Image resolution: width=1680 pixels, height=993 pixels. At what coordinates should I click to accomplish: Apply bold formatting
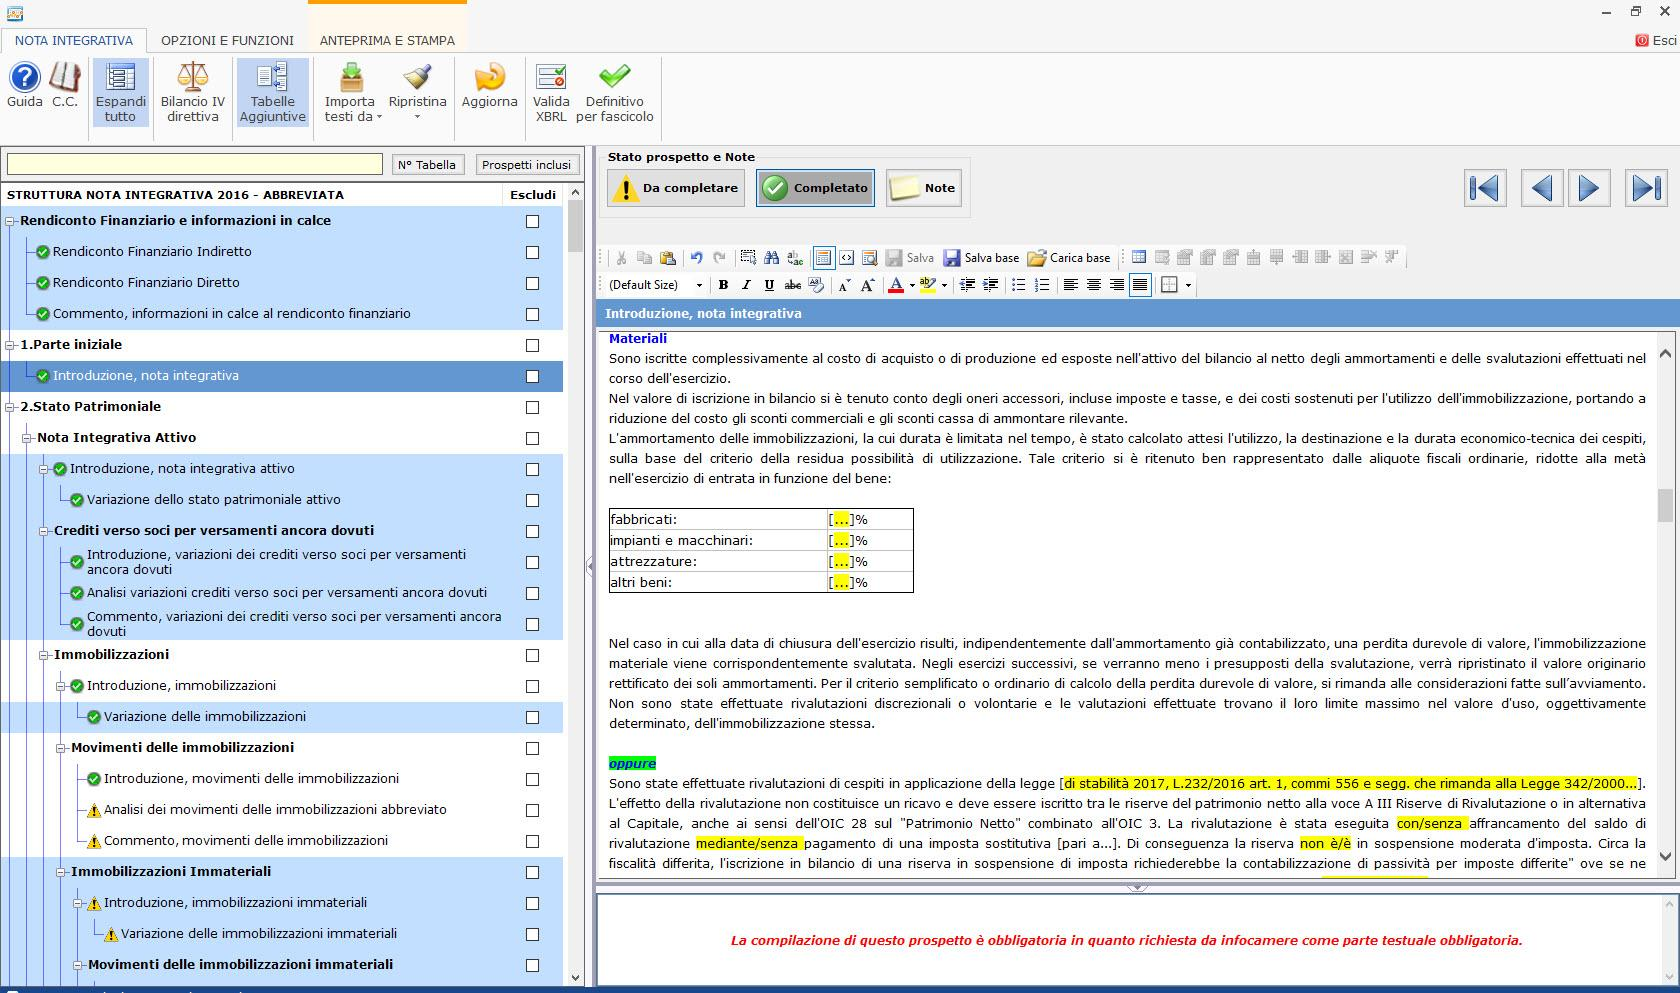(723, 285)
